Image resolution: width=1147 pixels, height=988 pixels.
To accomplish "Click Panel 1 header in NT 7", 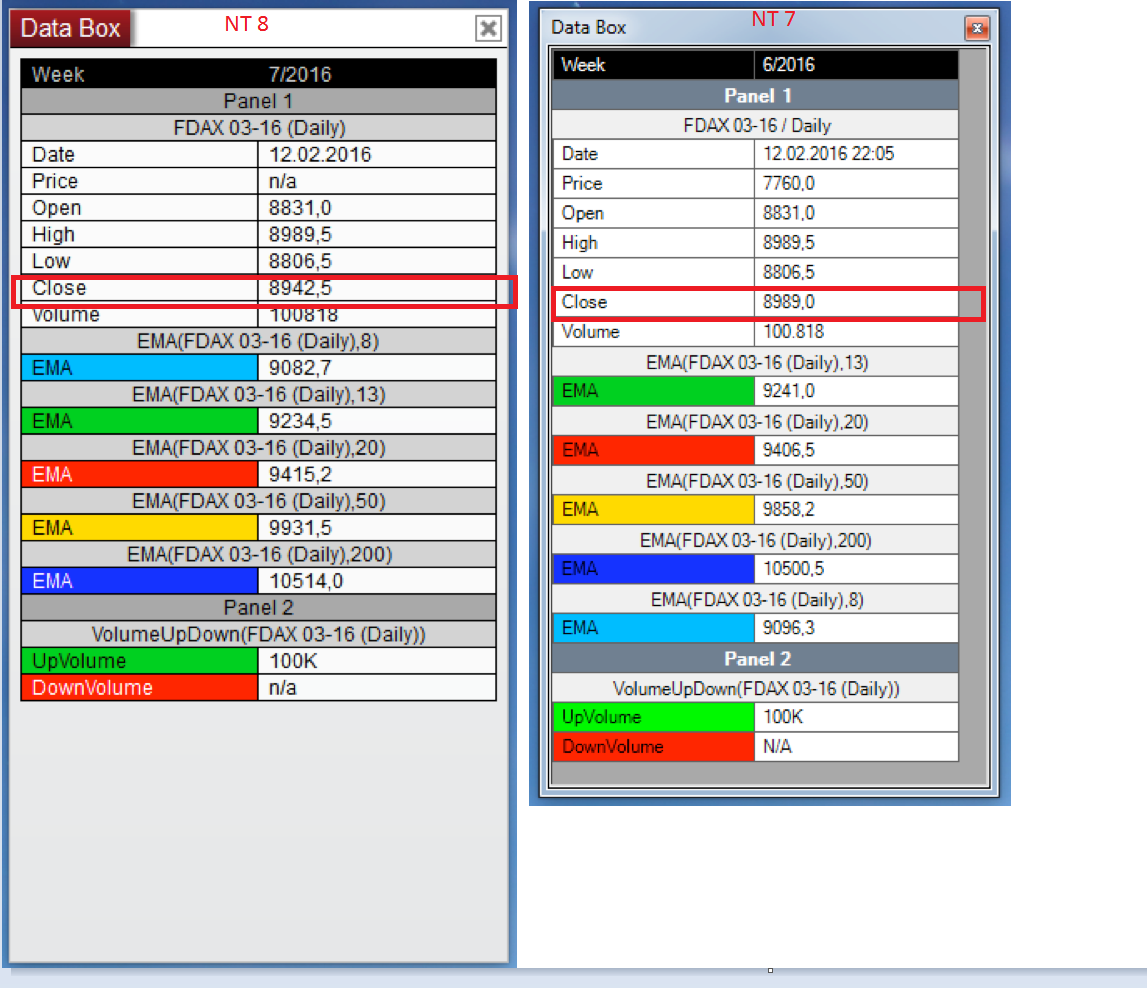I will tap(755, 95).
